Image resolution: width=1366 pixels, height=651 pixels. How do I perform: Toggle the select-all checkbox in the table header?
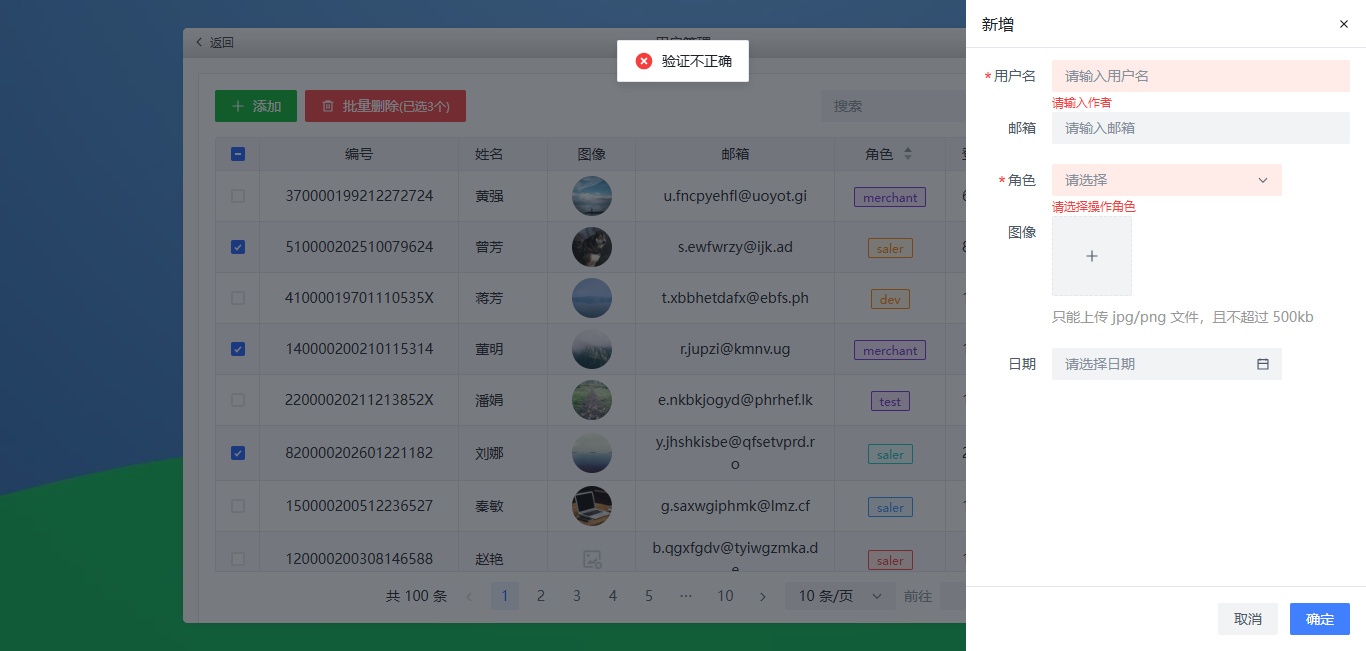(x=238, y=154)
